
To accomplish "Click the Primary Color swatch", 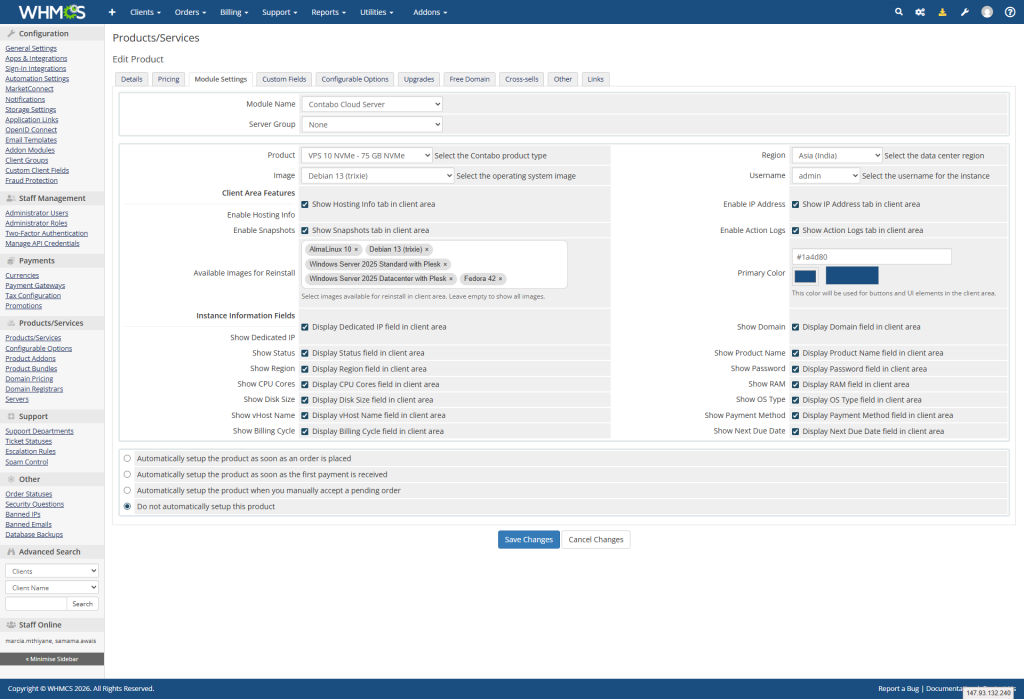I will (x=805, y=274).
